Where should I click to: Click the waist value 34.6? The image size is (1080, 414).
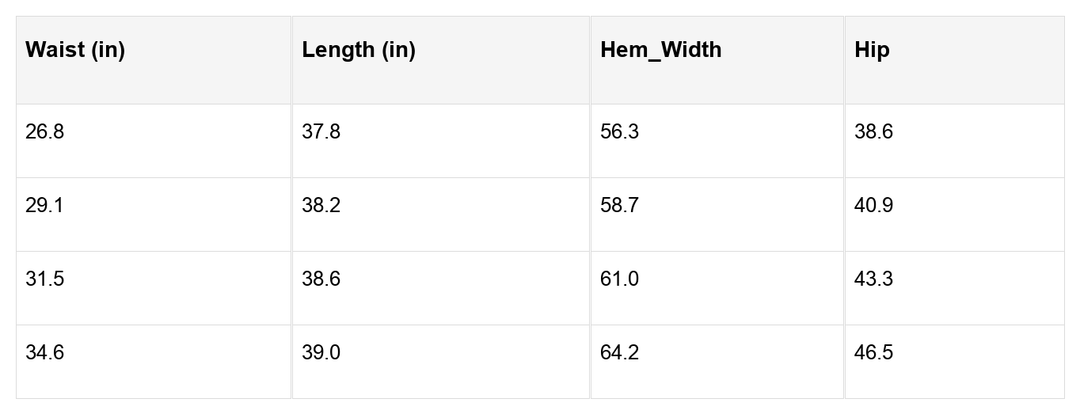coord(45,353)
